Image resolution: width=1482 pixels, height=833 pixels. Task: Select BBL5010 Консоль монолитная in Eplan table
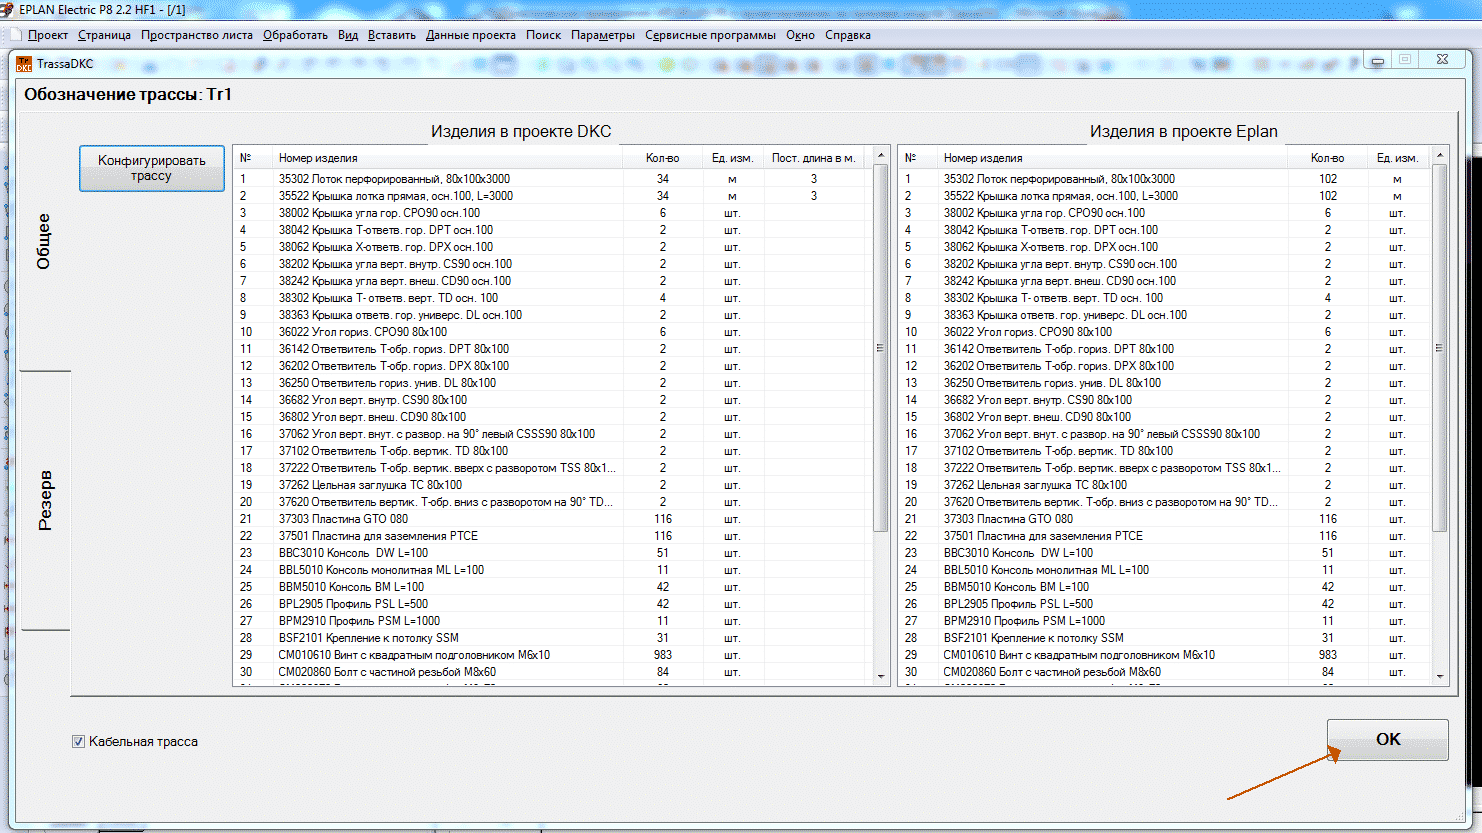(1165, 570)
